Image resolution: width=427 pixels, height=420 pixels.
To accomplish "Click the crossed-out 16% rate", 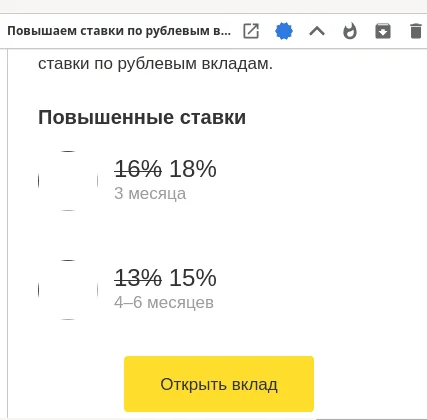I will point(138,169).
